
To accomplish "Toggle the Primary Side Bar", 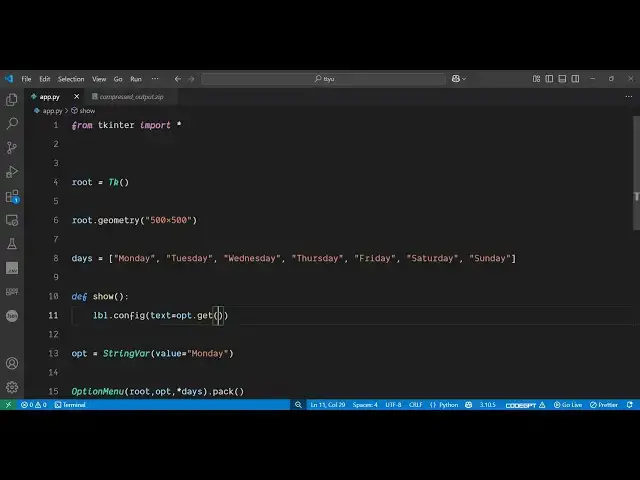I will click(549, 79).
